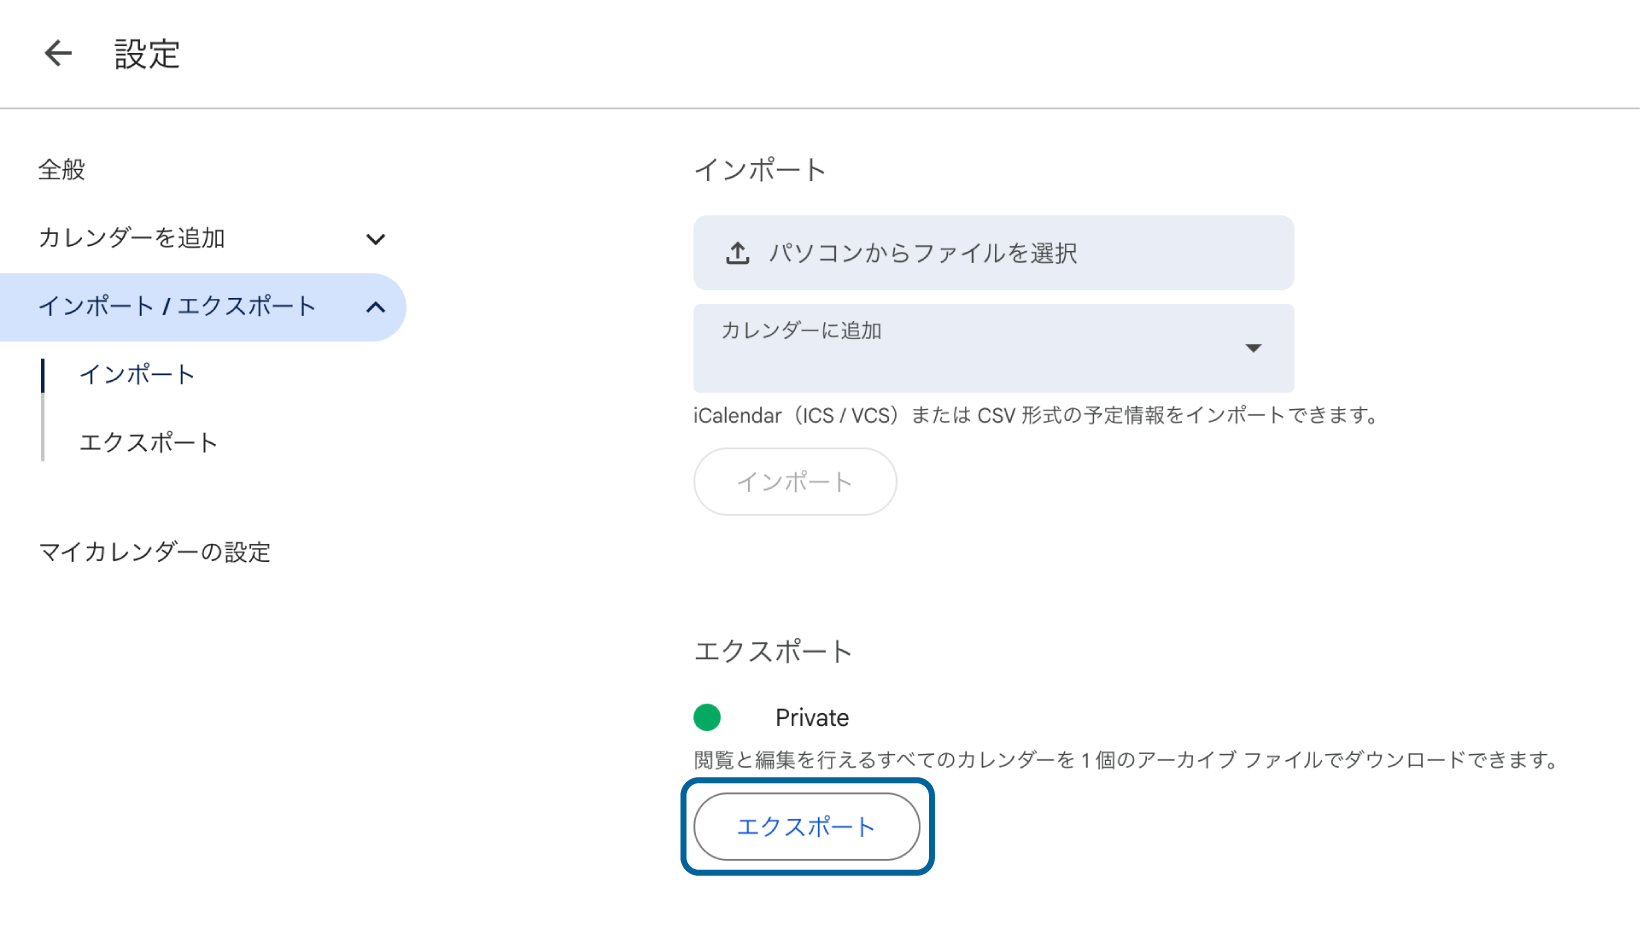Click the Private calendar name
Screen dimensions: 1640x931
coord(812,718)
